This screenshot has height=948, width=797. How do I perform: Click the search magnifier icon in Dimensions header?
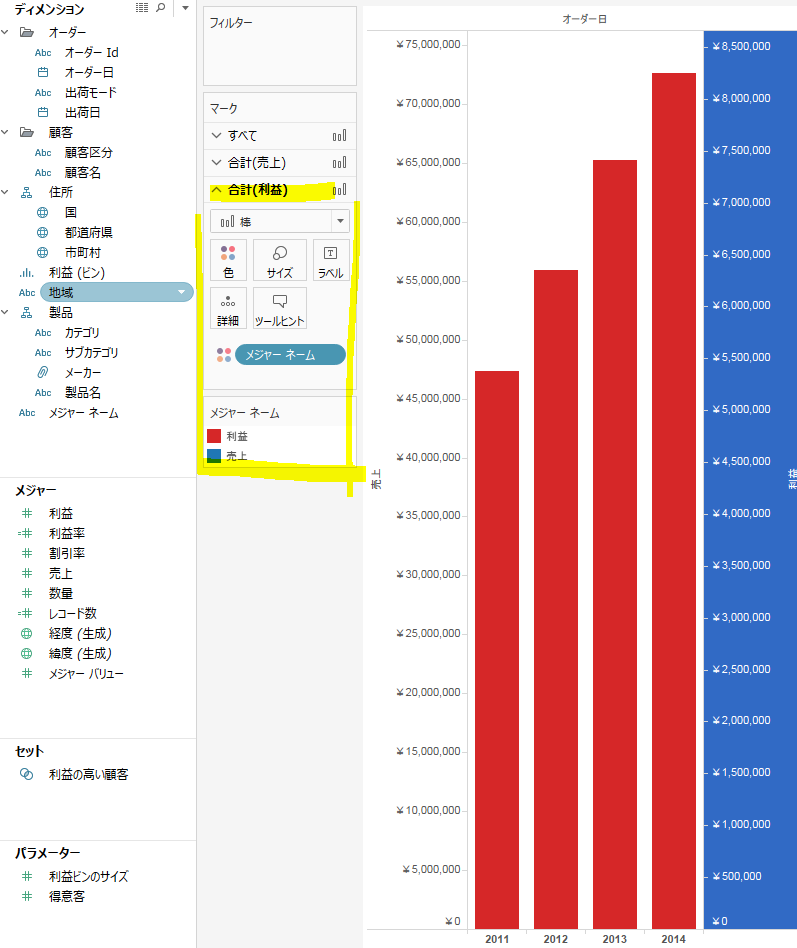pos(160,8)
